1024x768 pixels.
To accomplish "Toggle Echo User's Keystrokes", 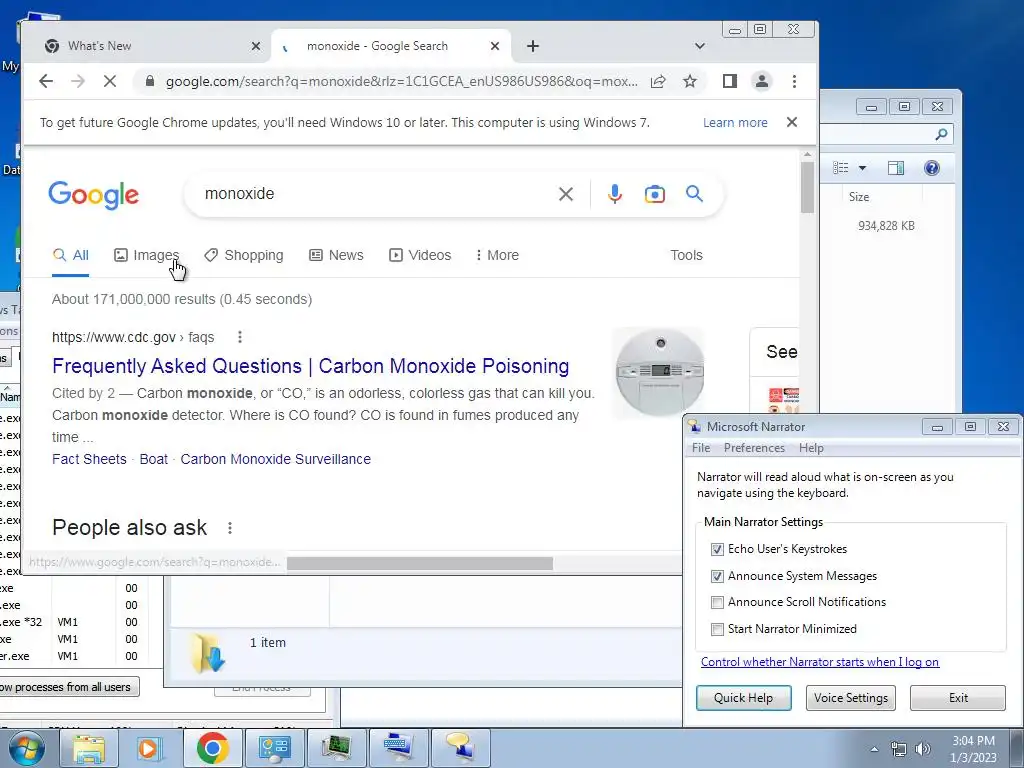I will click(x=717, y=549).
